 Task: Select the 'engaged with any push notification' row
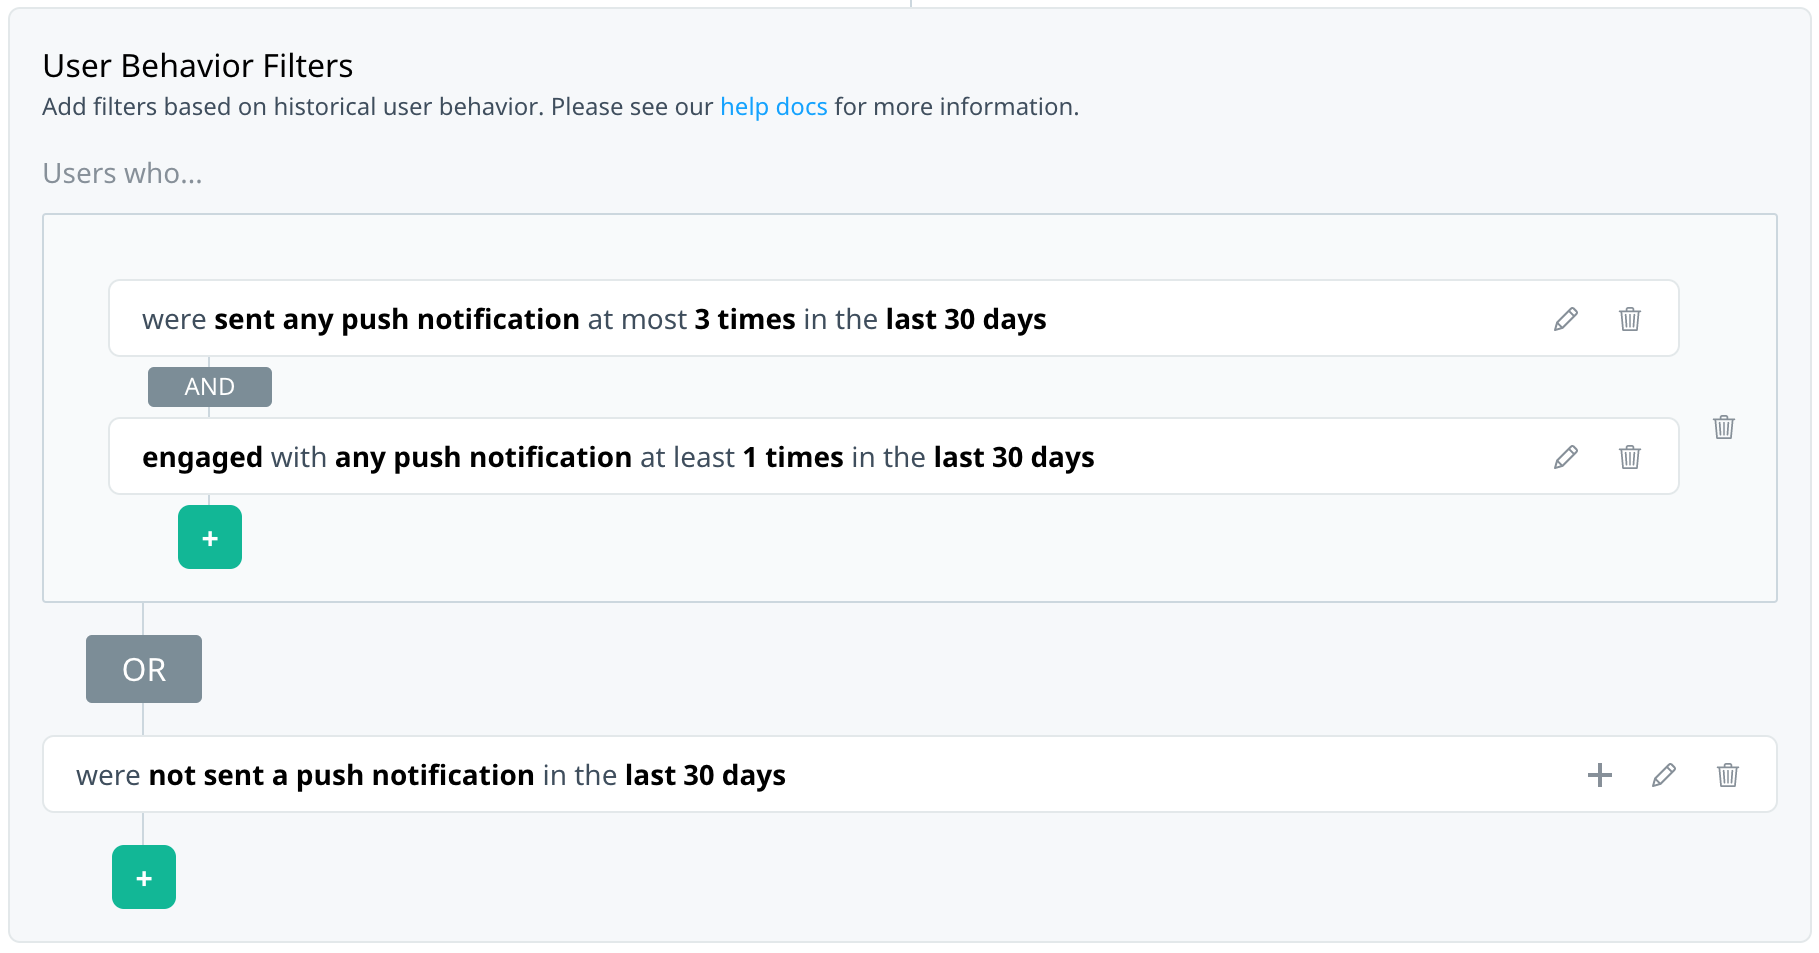click(x=893, y=456)
